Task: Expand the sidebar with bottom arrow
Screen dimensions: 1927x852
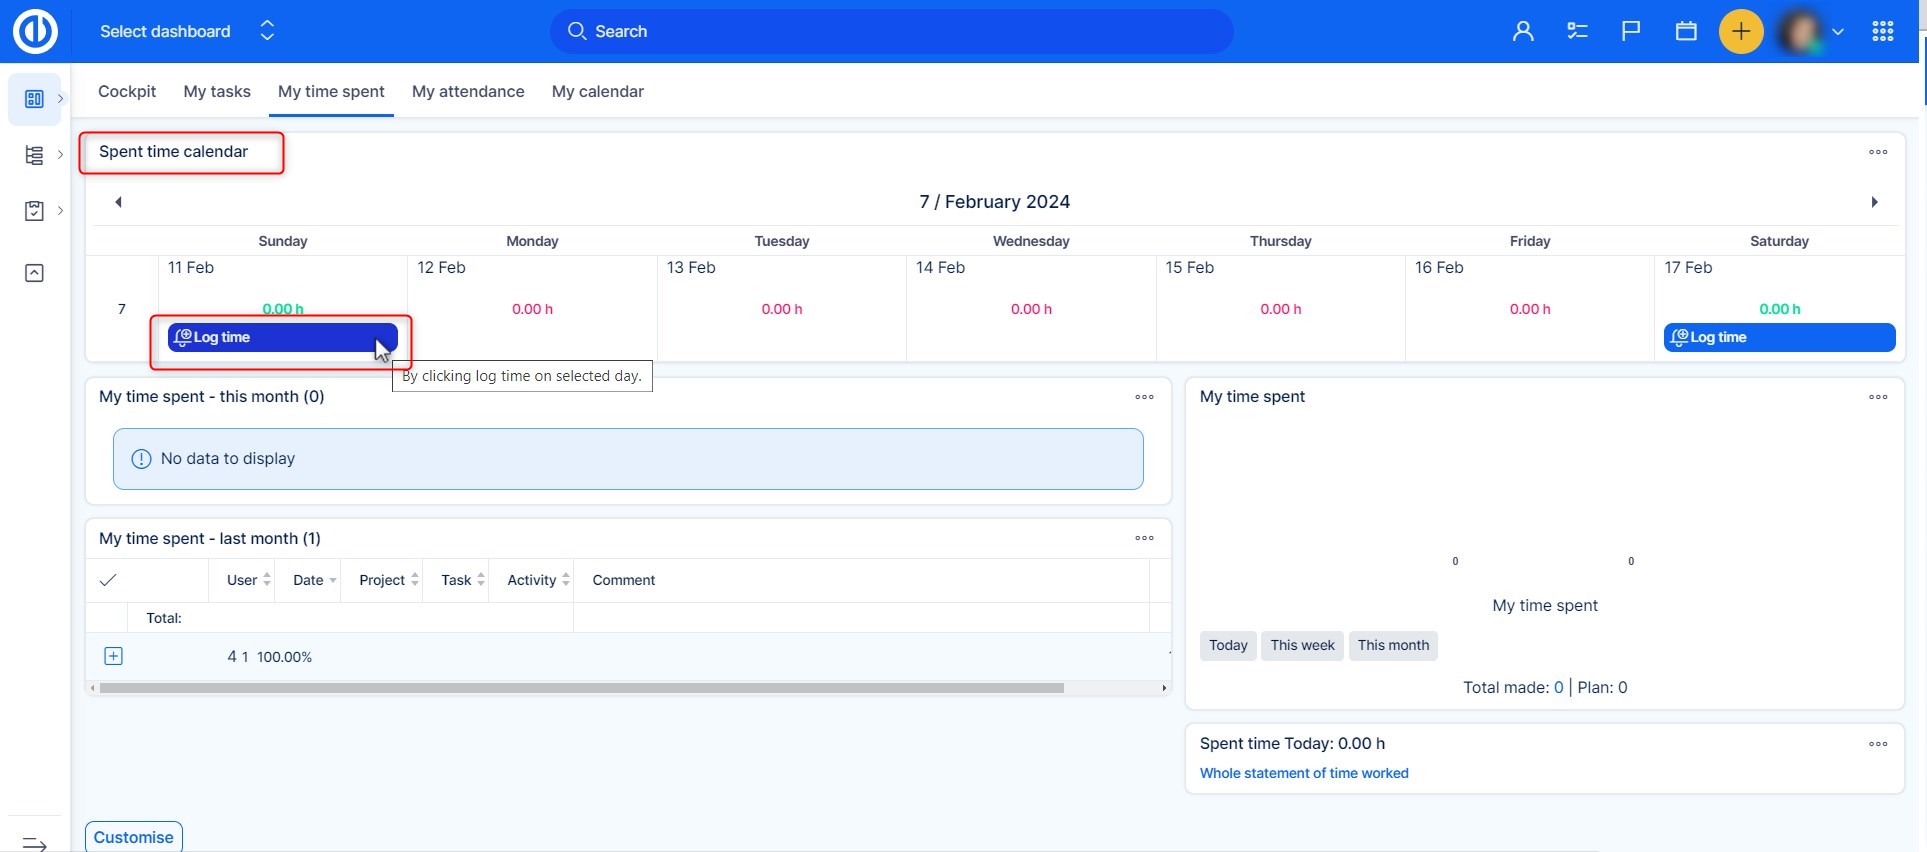Action: click(35, 843)
